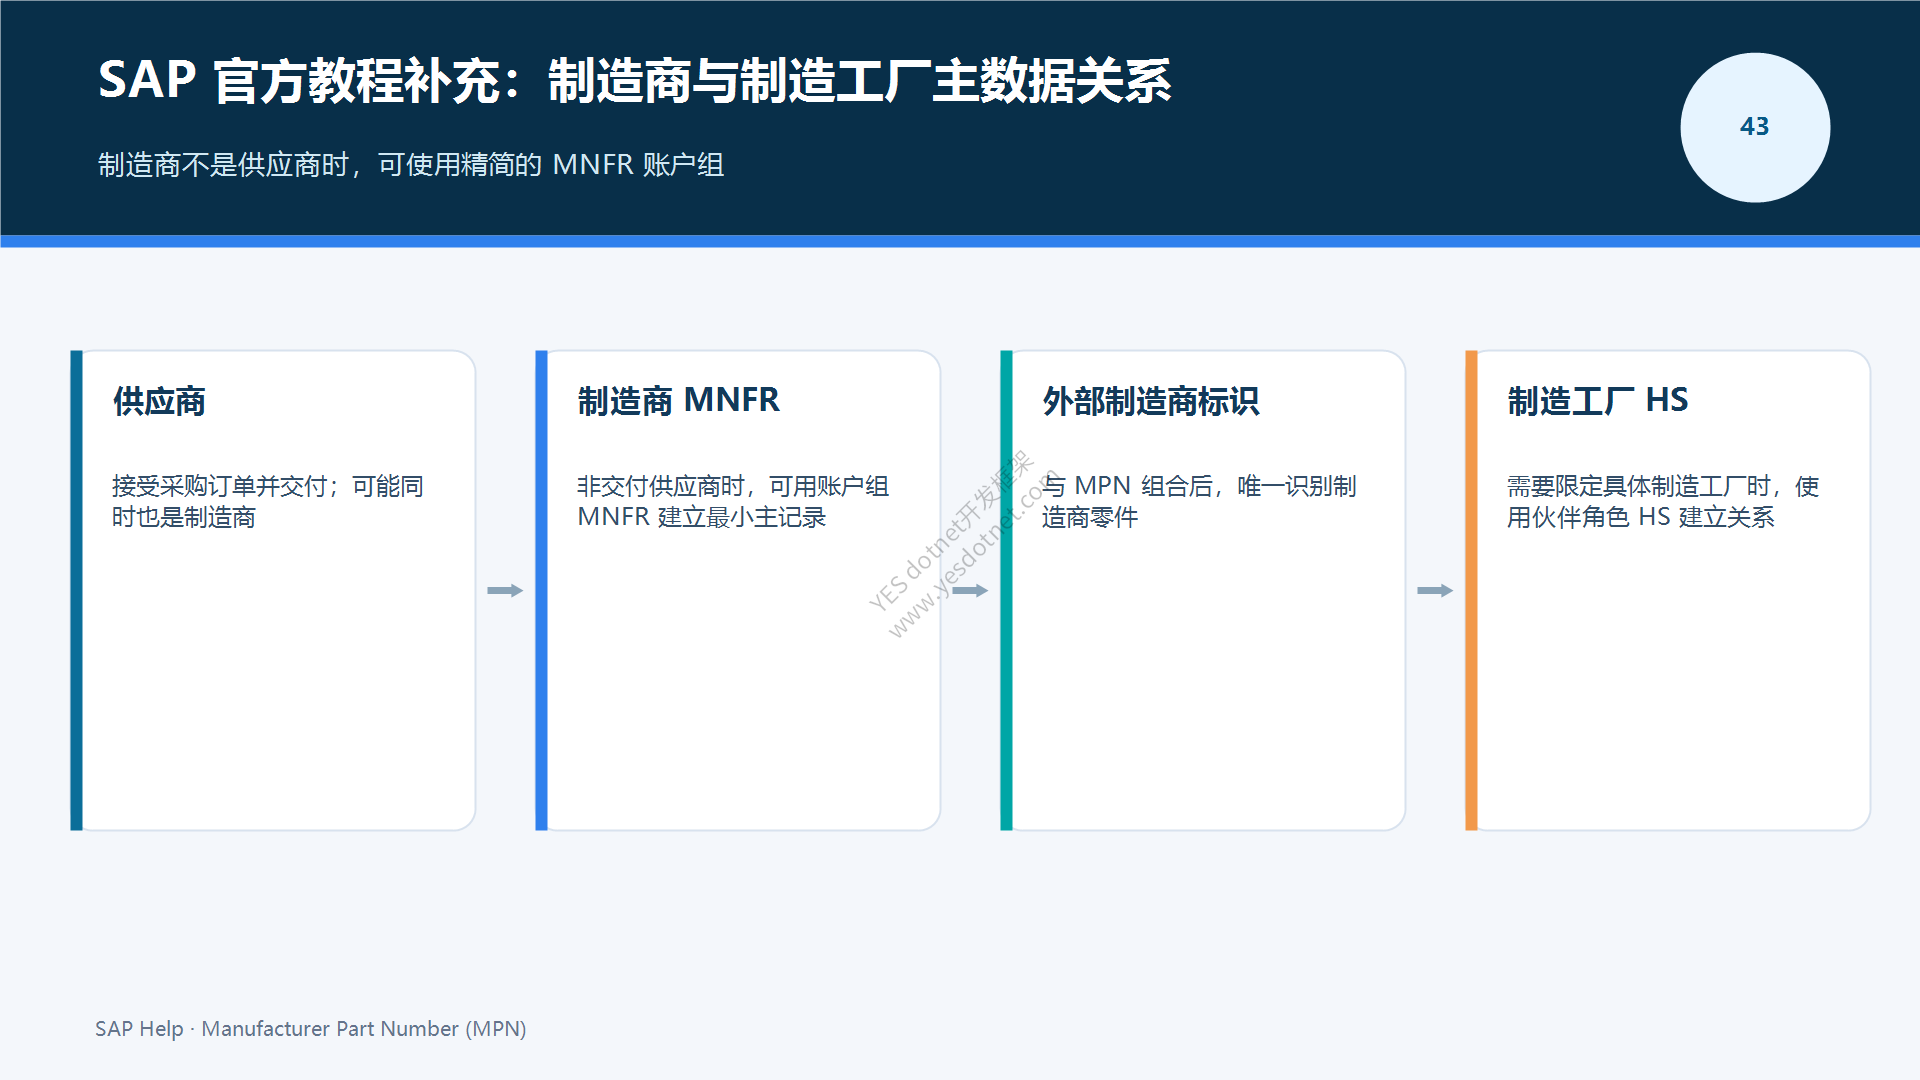Select the 外部制造商标识 card heading
Image resolution: width=1920 pixels, height=1080 pixels.
[1150, 401]
